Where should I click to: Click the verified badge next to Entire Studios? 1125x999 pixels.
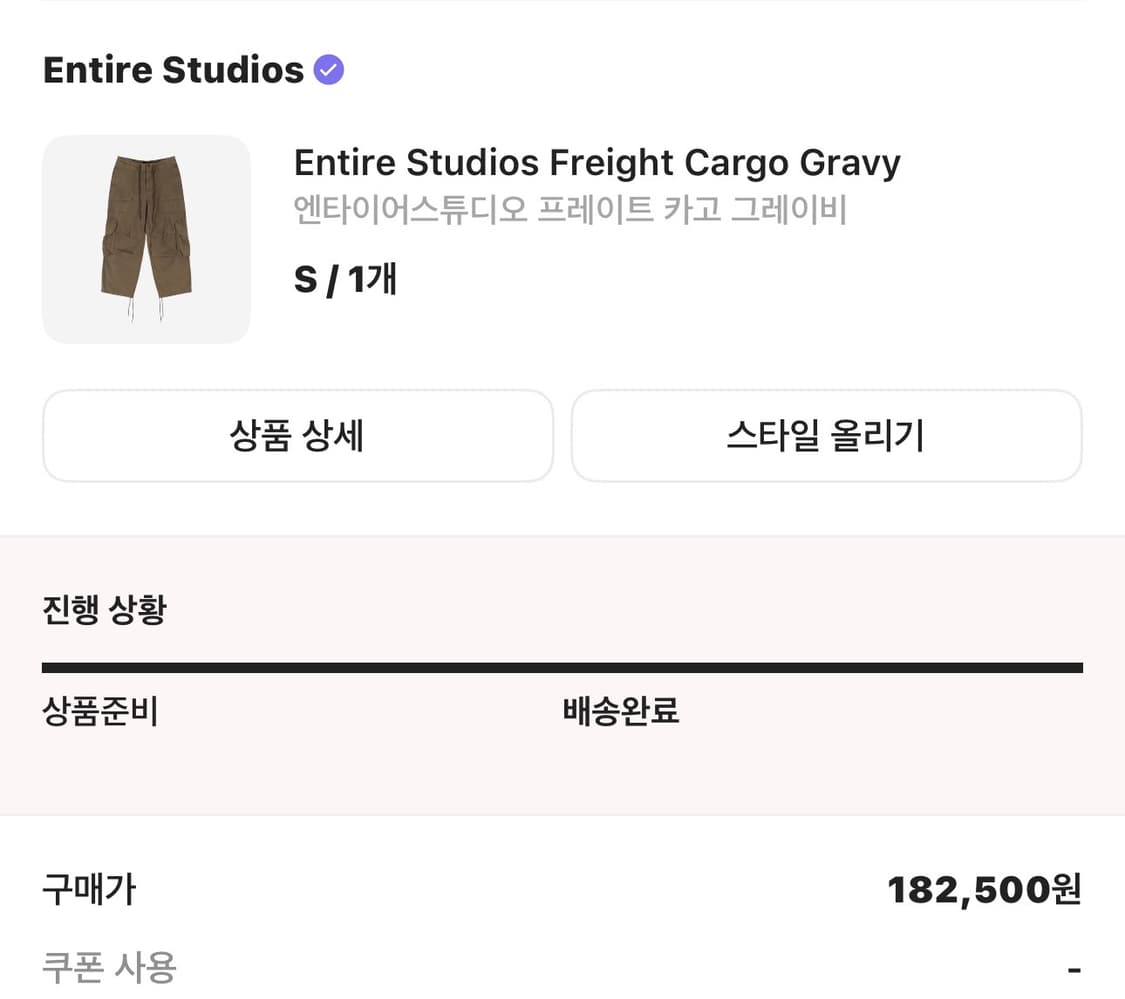[x=327, y=69]
